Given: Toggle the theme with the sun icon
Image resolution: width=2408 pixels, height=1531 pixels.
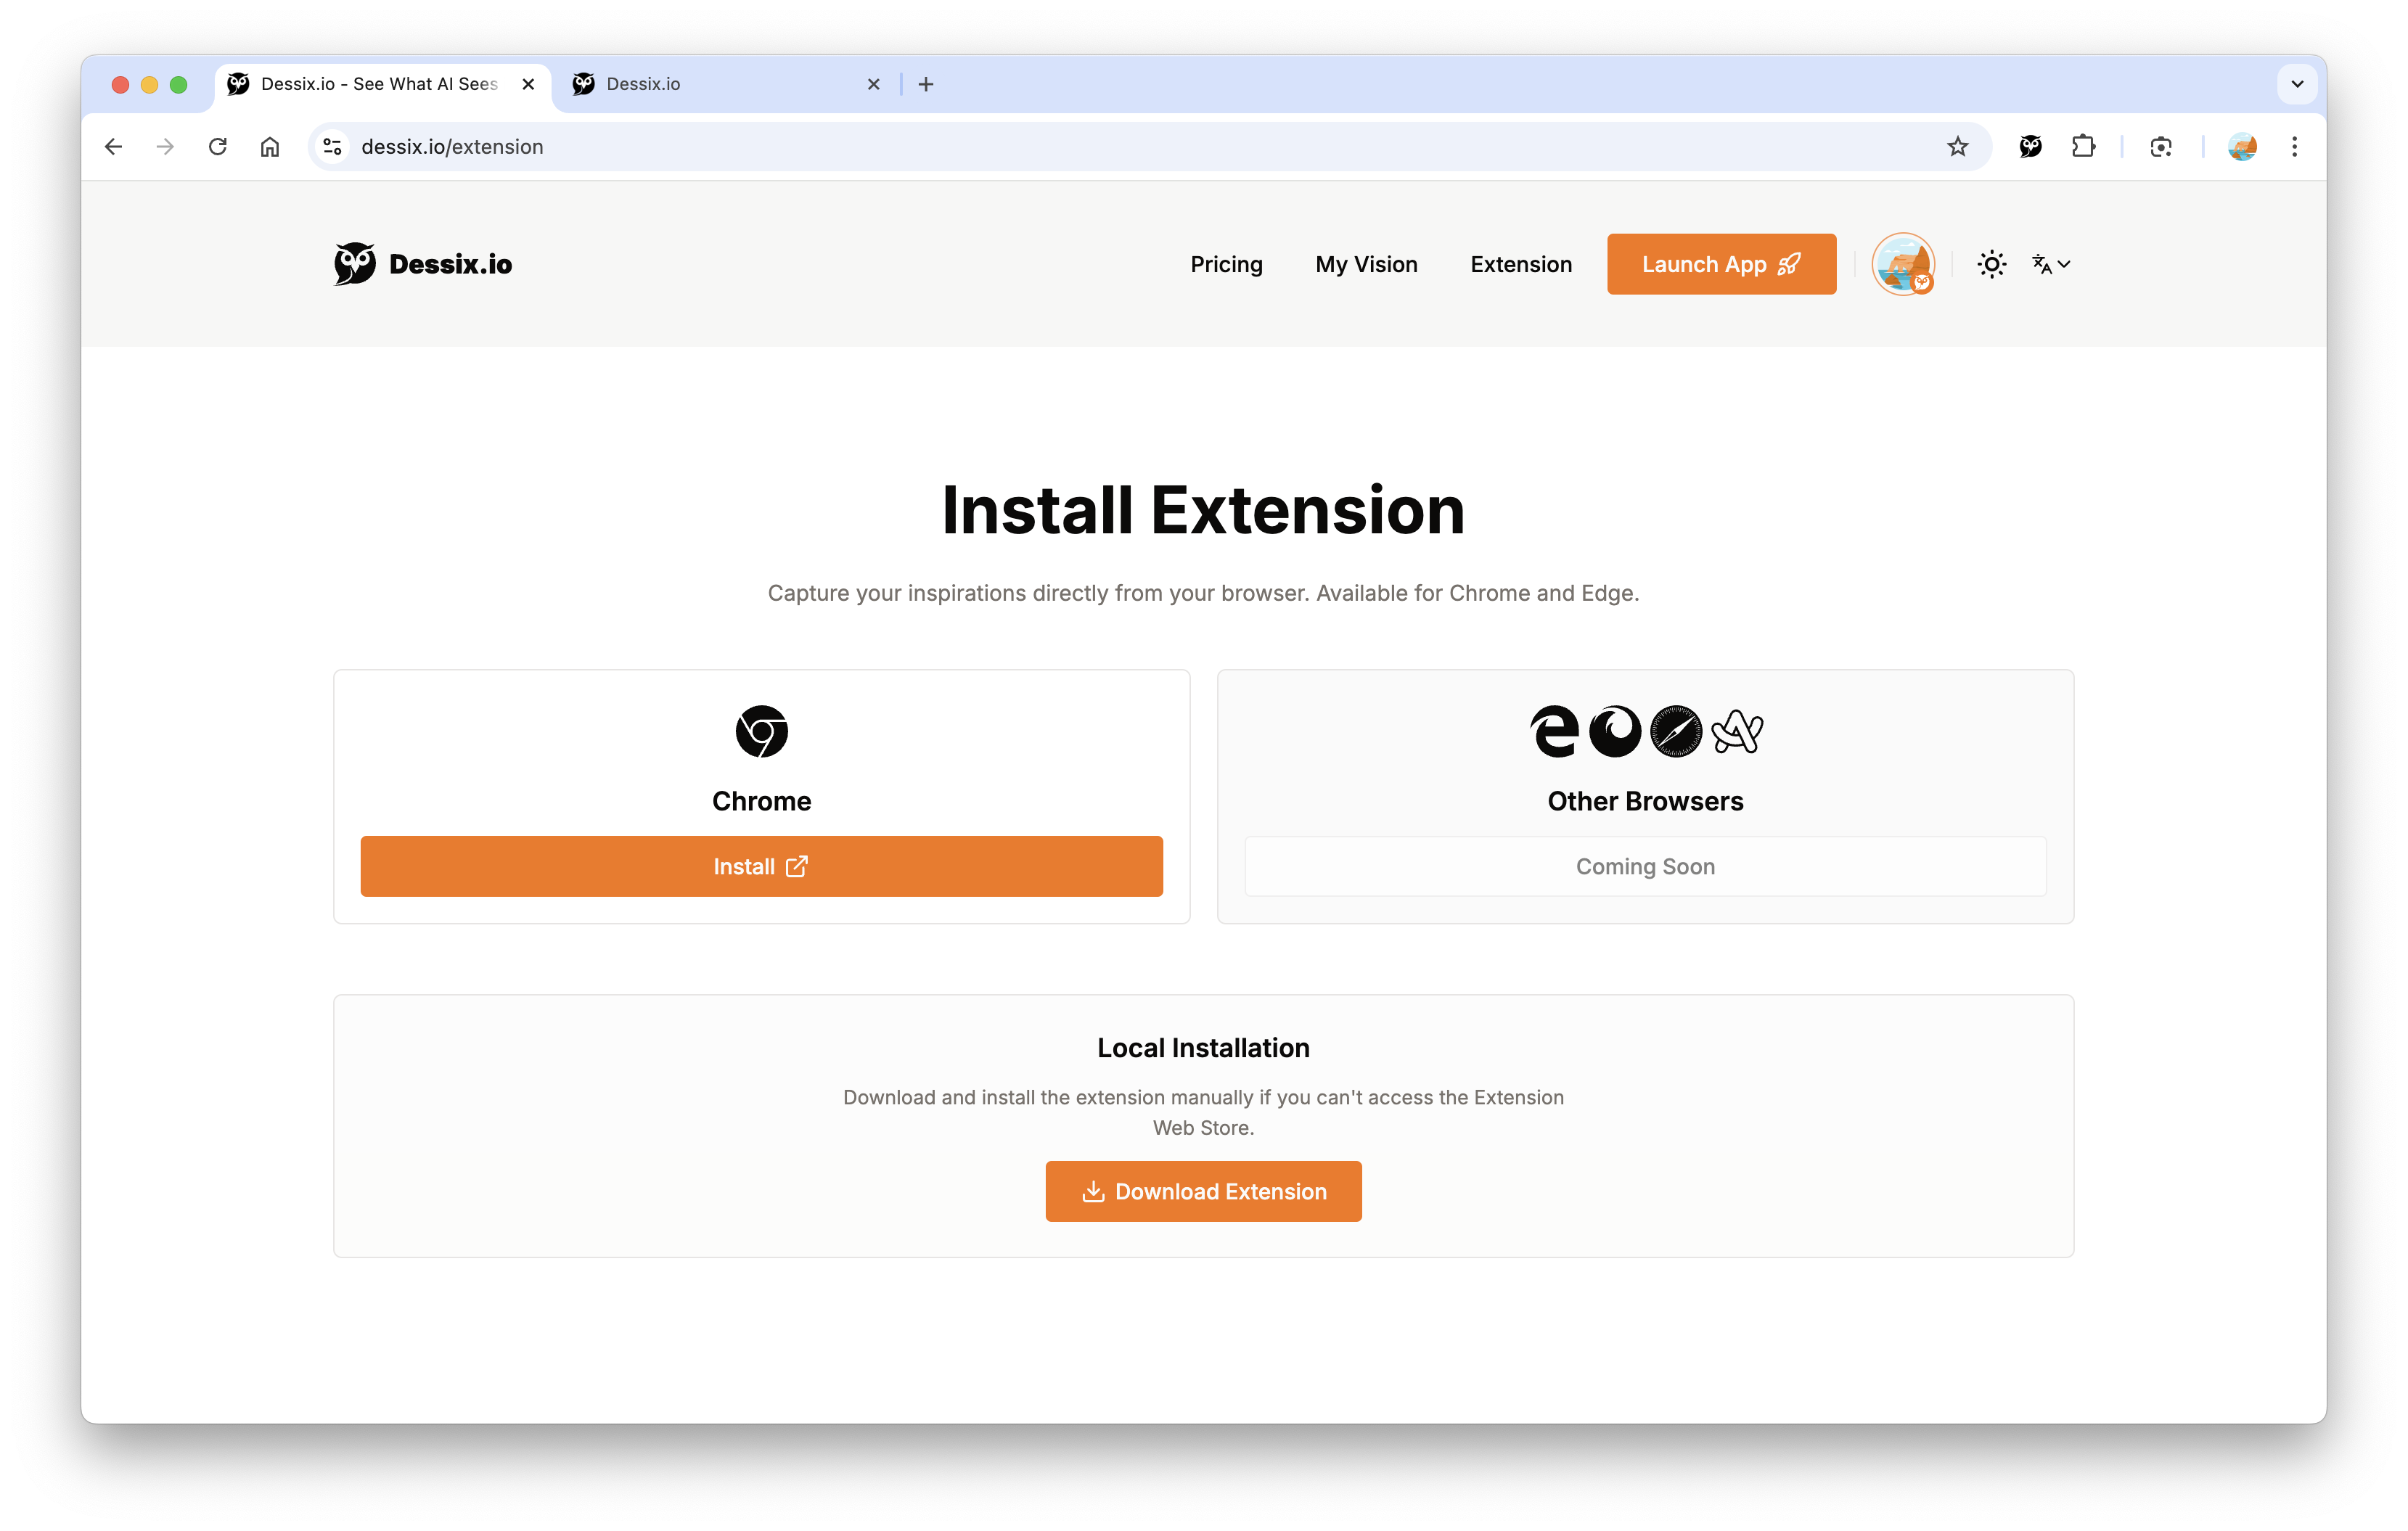Looking at the screenshot, I should pos(1991,263).
